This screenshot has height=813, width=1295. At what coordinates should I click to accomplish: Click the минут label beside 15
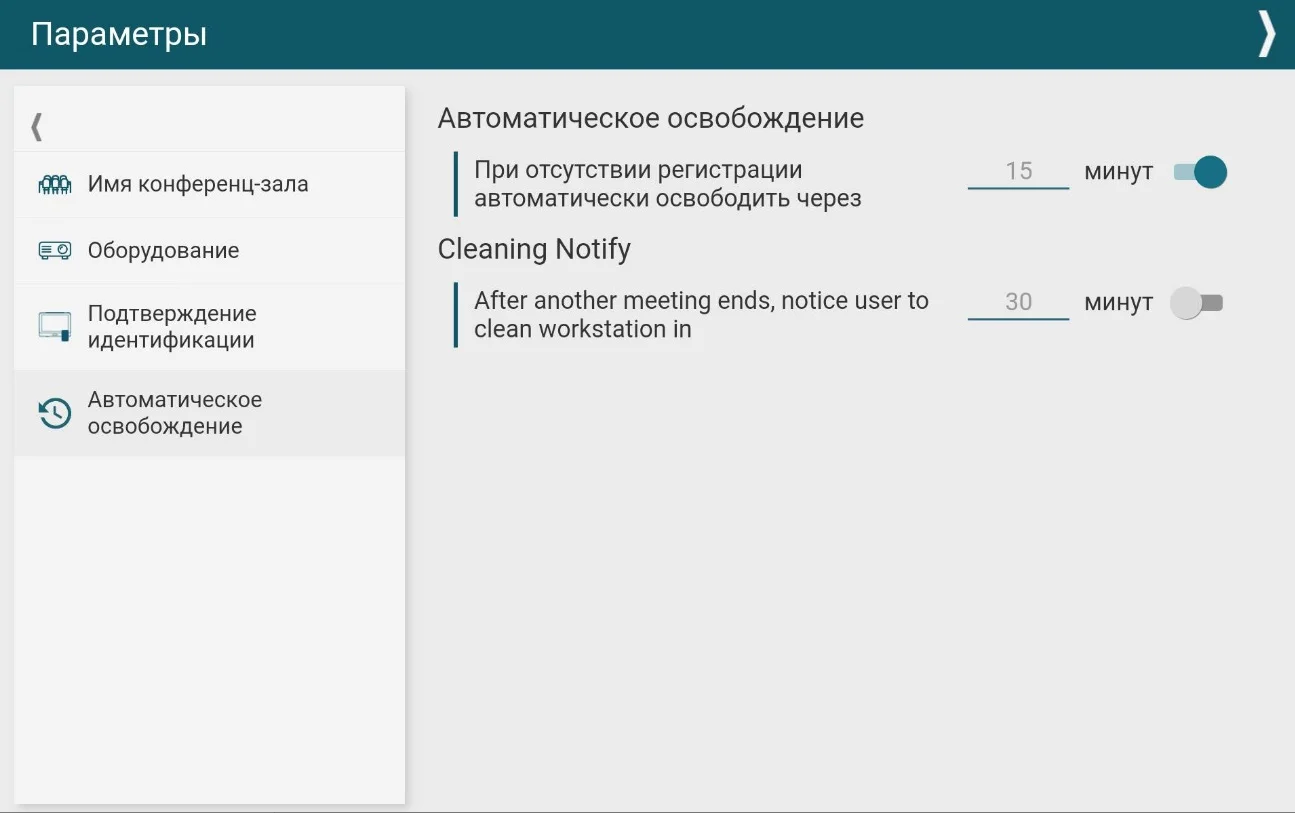tap(1118, 172)
